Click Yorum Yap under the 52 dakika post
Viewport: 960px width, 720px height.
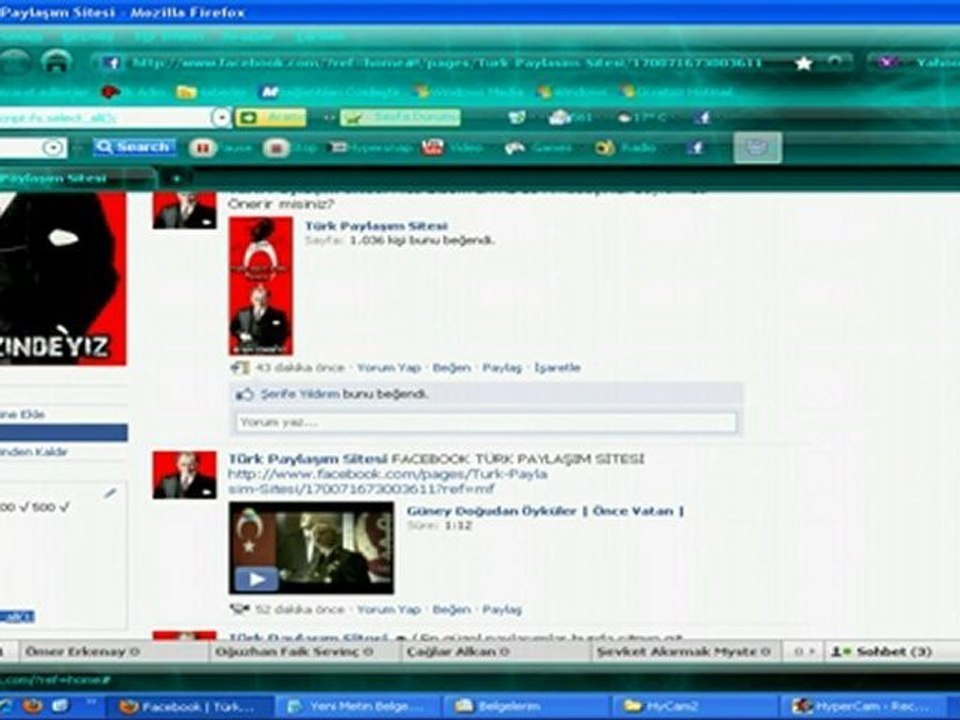coord(389,610)
